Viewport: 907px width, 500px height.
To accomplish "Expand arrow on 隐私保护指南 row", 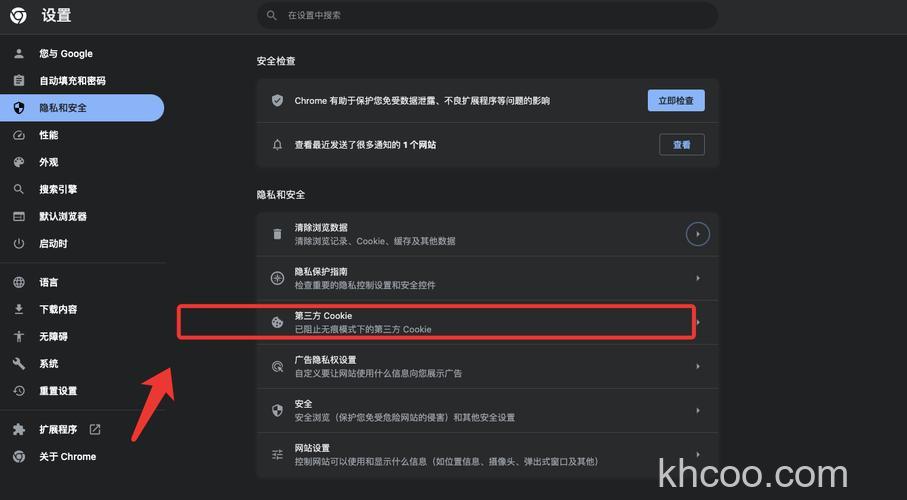I will click(698, 278).
